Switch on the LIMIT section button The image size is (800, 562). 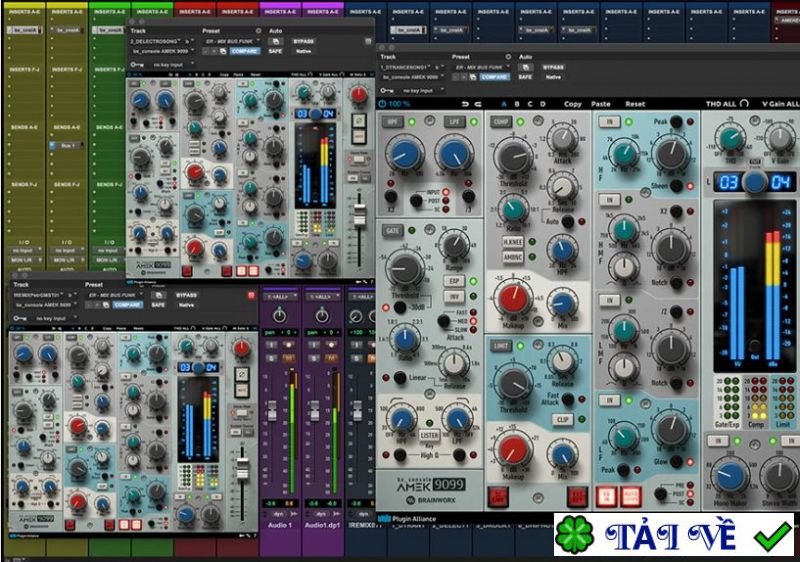click(x=501, y=343)
